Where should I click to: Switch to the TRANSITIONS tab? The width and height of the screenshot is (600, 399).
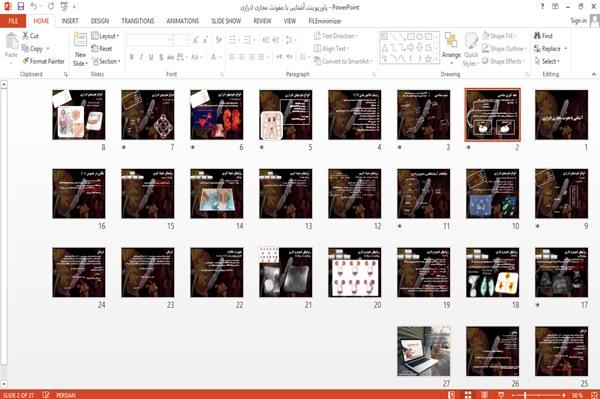click(x=138, y=21)
